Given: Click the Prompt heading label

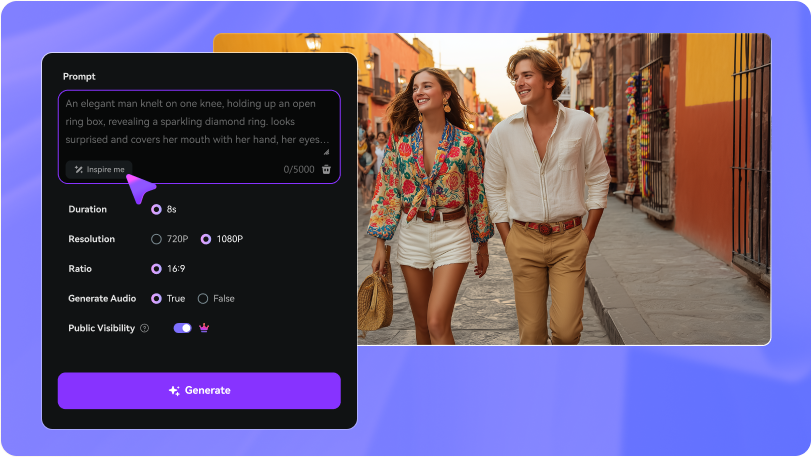Looking at the screenshot, I should (79, 77).
